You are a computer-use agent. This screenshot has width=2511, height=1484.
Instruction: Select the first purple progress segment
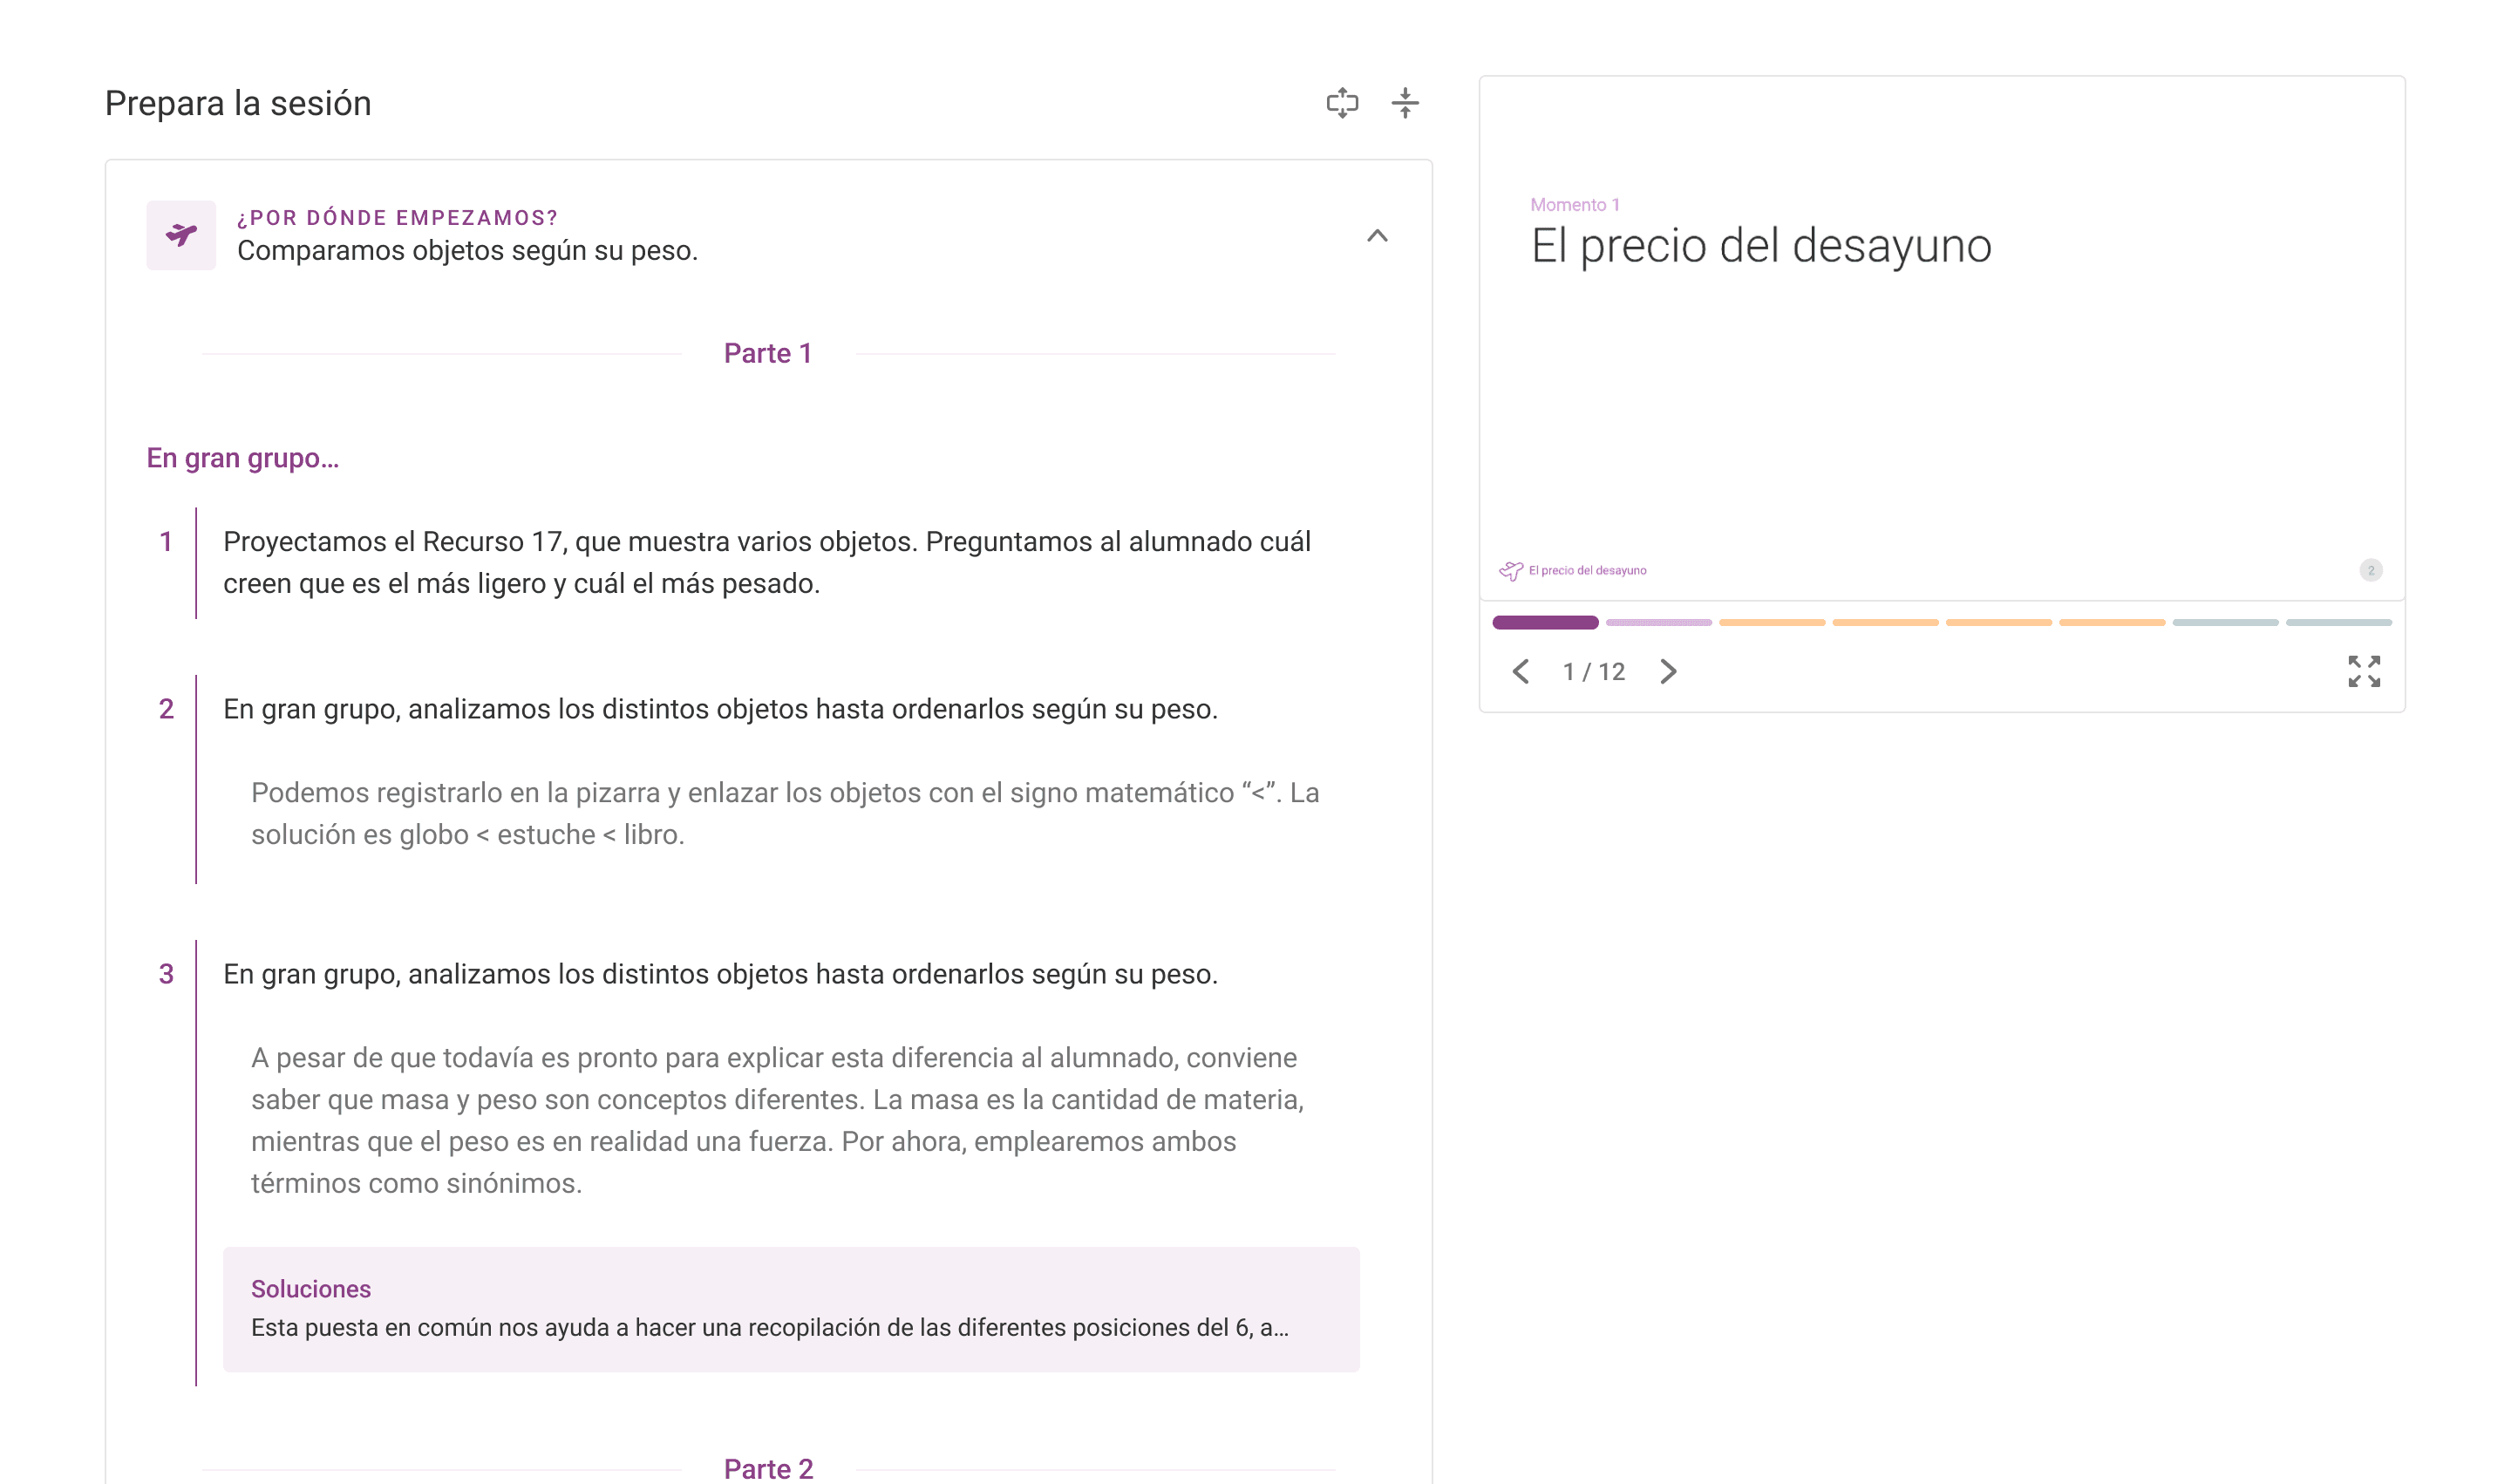coord(1544,622)
